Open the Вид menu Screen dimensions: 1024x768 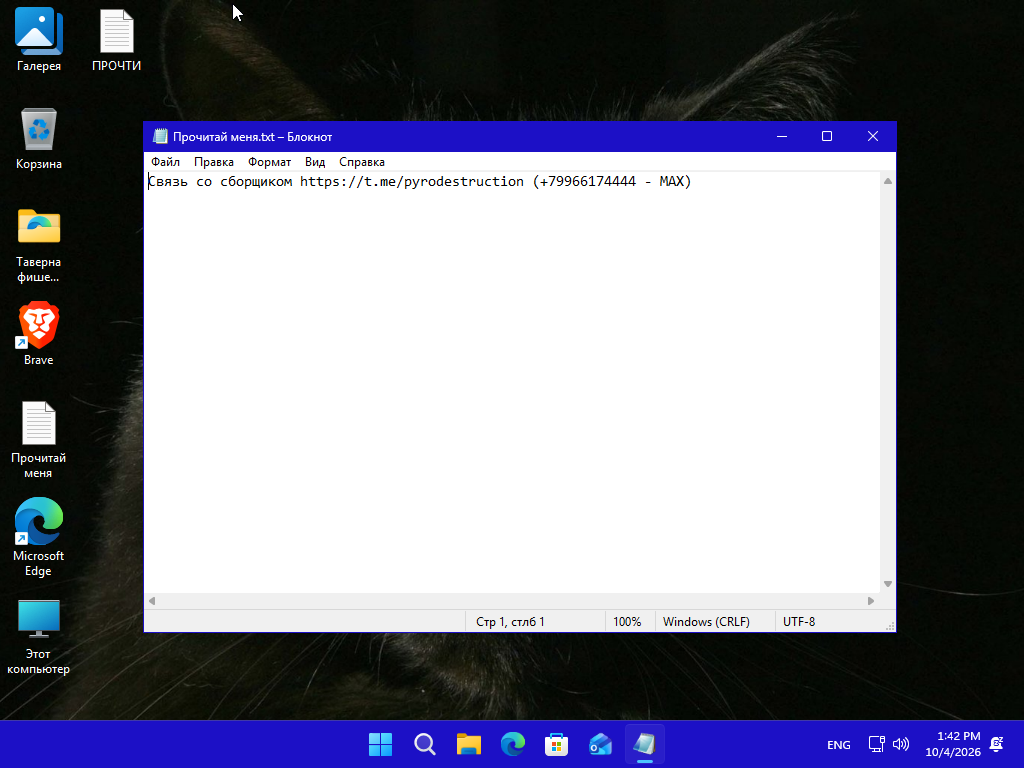point(315,162)
